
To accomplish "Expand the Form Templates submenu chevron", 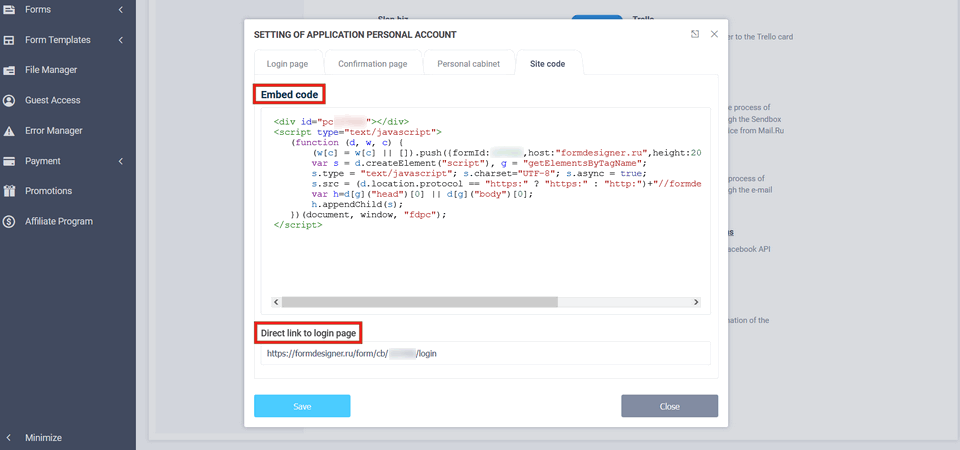I will click(121, 40).
